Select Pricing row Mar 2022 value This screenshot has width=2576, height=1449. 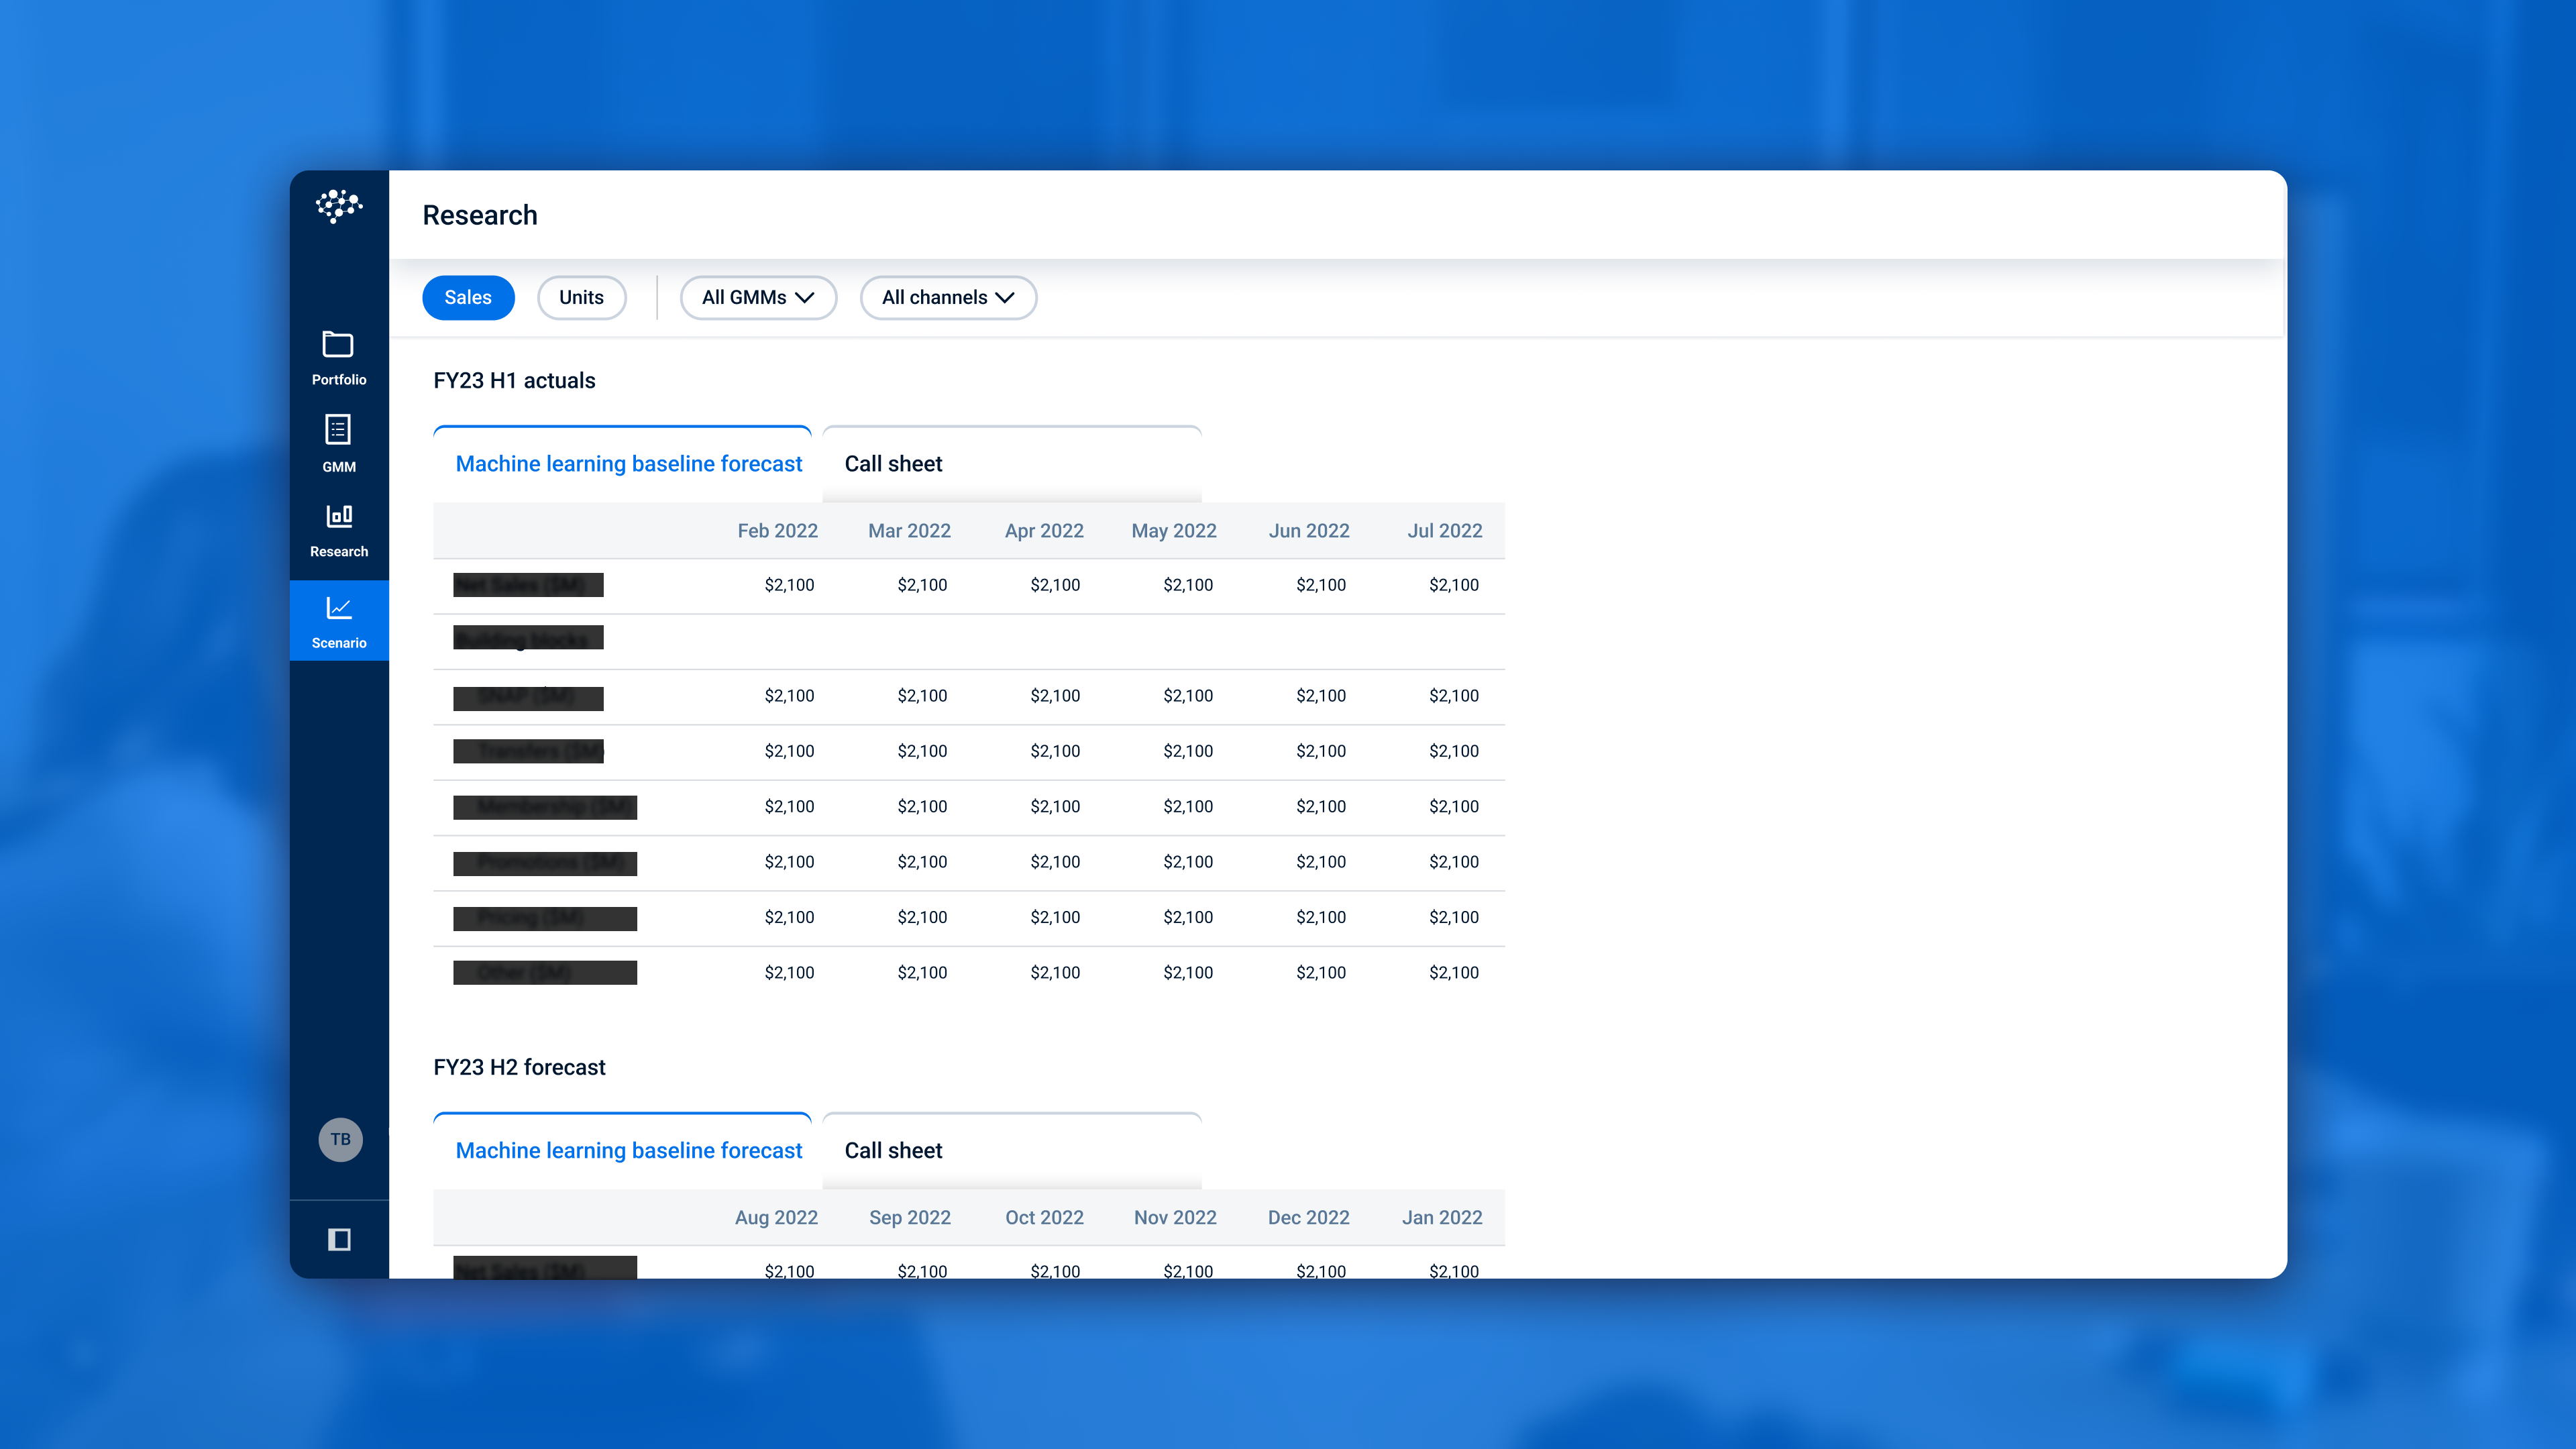point(922,917)
